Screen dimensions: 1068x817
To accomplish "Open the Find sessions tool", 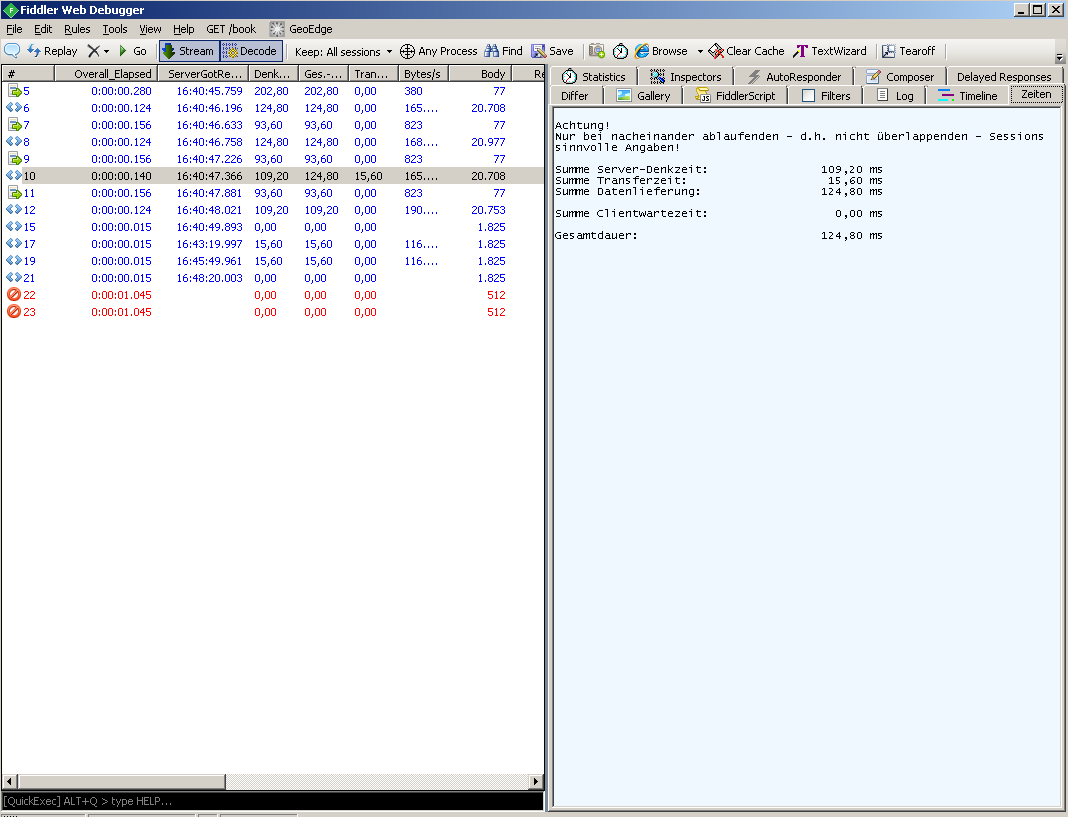I will 503,50.
